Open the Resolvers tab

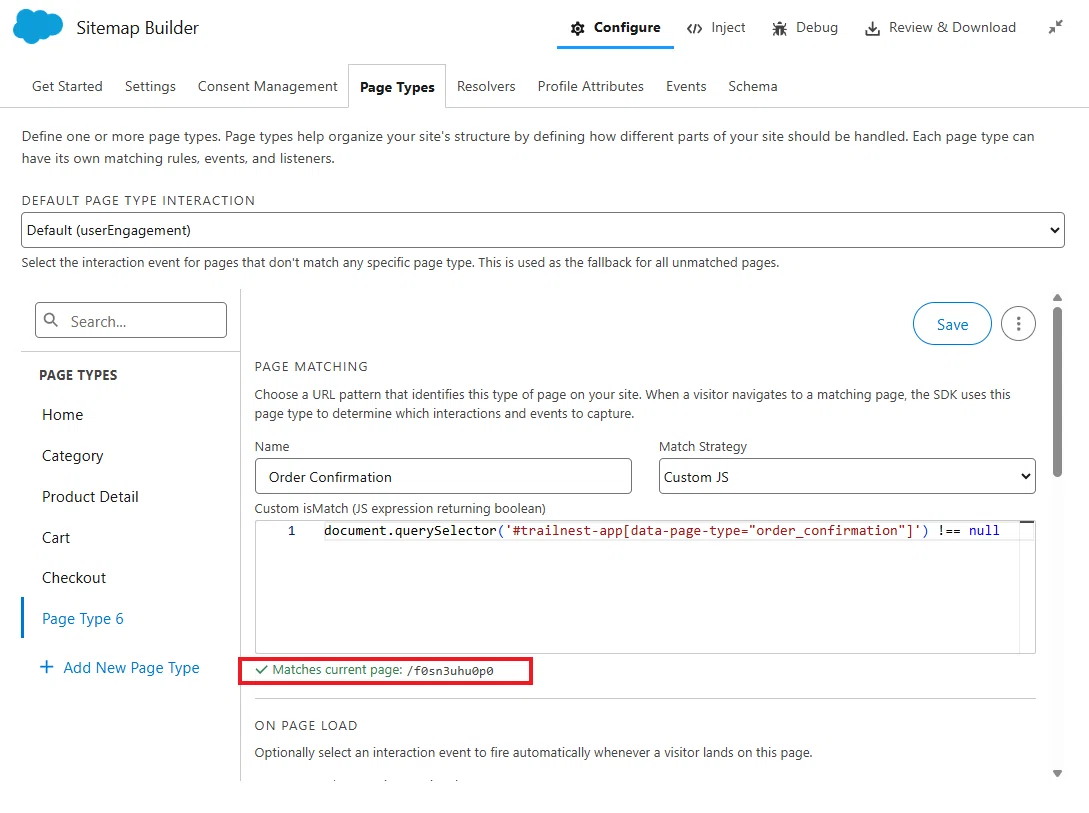click(486, 86)
